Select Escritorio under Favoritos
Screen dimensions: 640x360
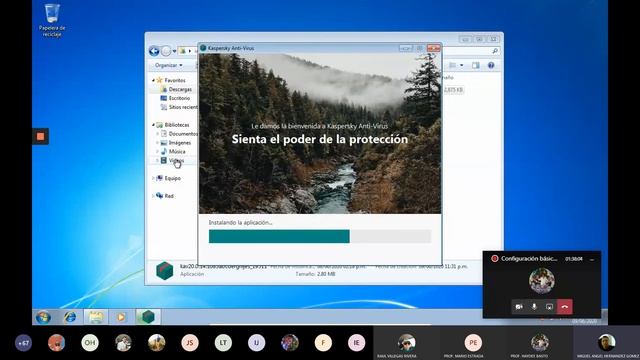(179, 98)
